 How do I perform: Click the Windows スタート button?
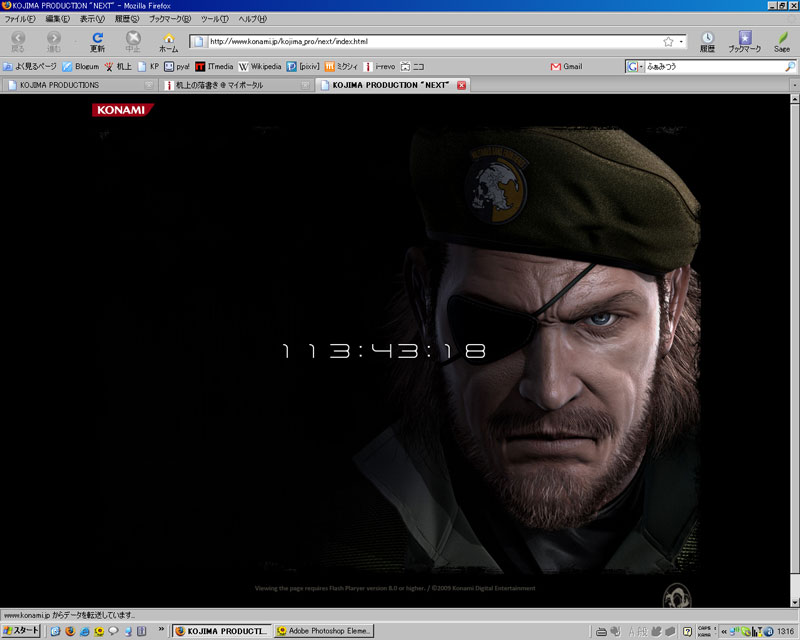[21, 631]
